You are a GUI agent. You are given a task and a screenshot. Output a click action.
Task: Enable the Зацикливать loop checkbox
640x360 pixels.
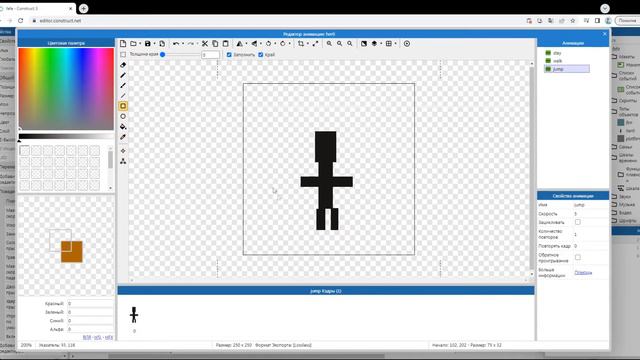[578, 222]
